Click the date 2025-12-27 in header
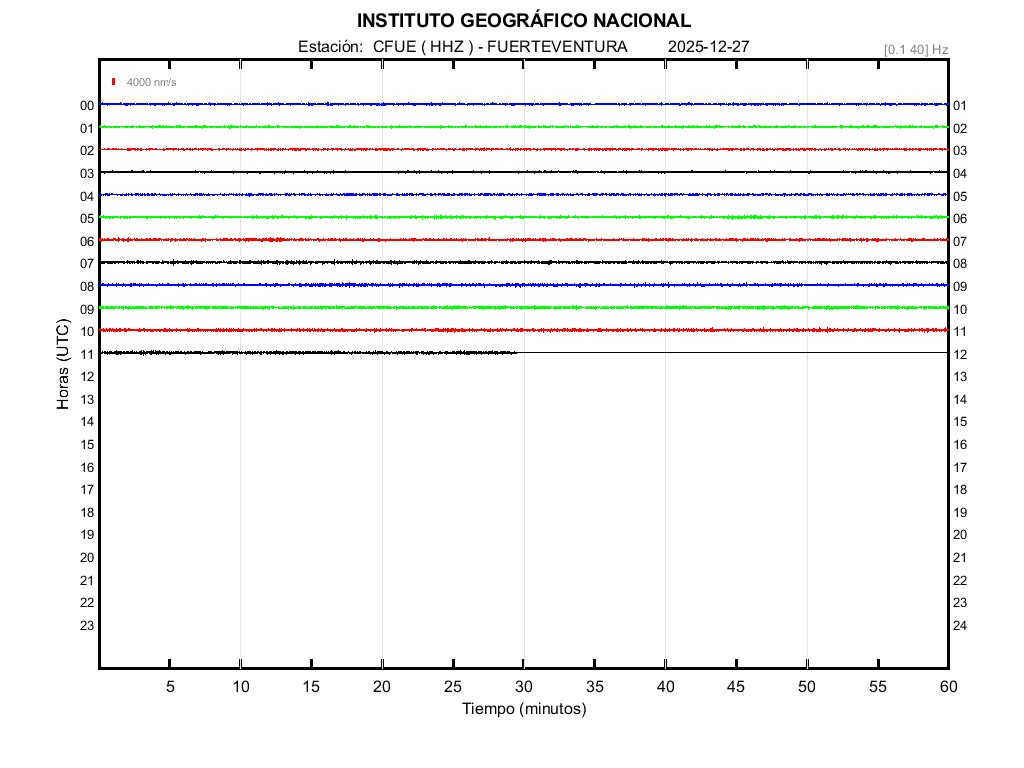 point(708,47)
